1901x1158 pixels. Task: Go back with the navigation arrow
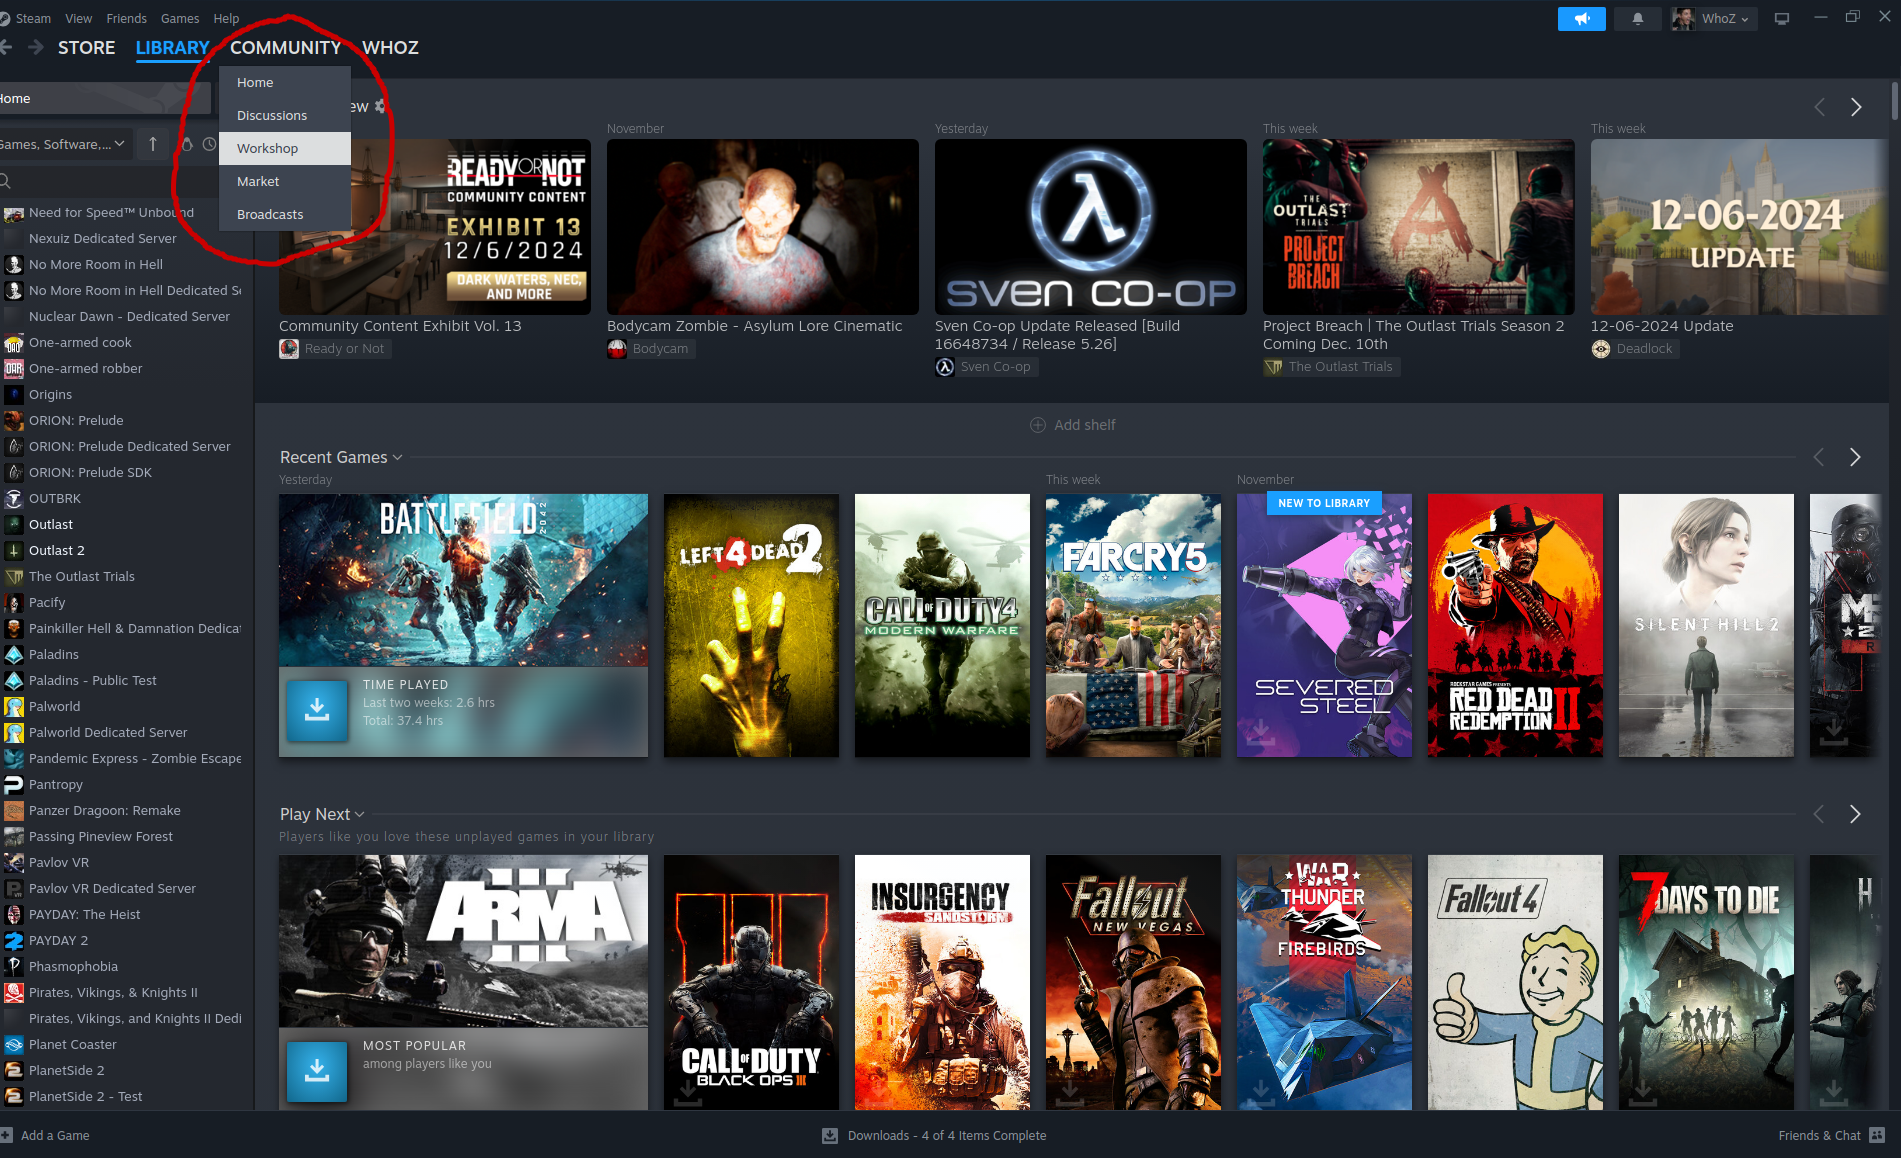6,47
